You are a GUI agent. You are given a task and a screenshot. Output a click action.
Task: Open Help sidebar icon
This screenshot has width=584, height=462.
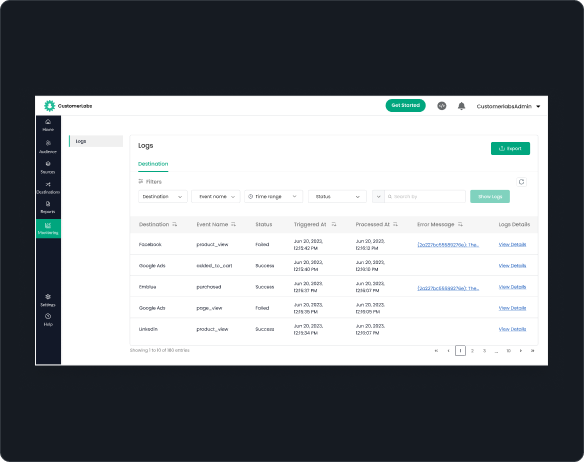(x=48, y=320)
